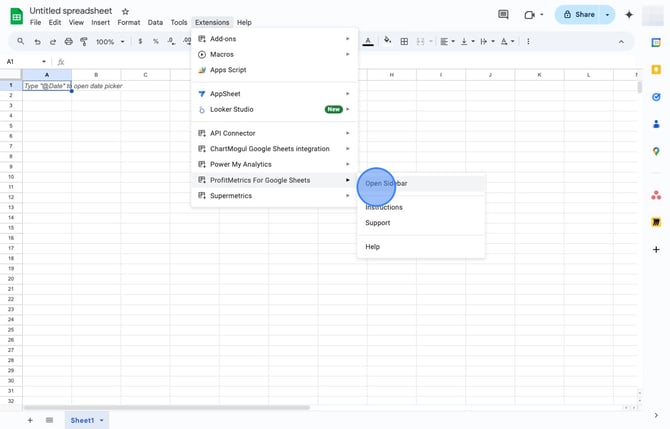Open Apps Script
Viewport: 670px width, 429px height.
[274, 70]
